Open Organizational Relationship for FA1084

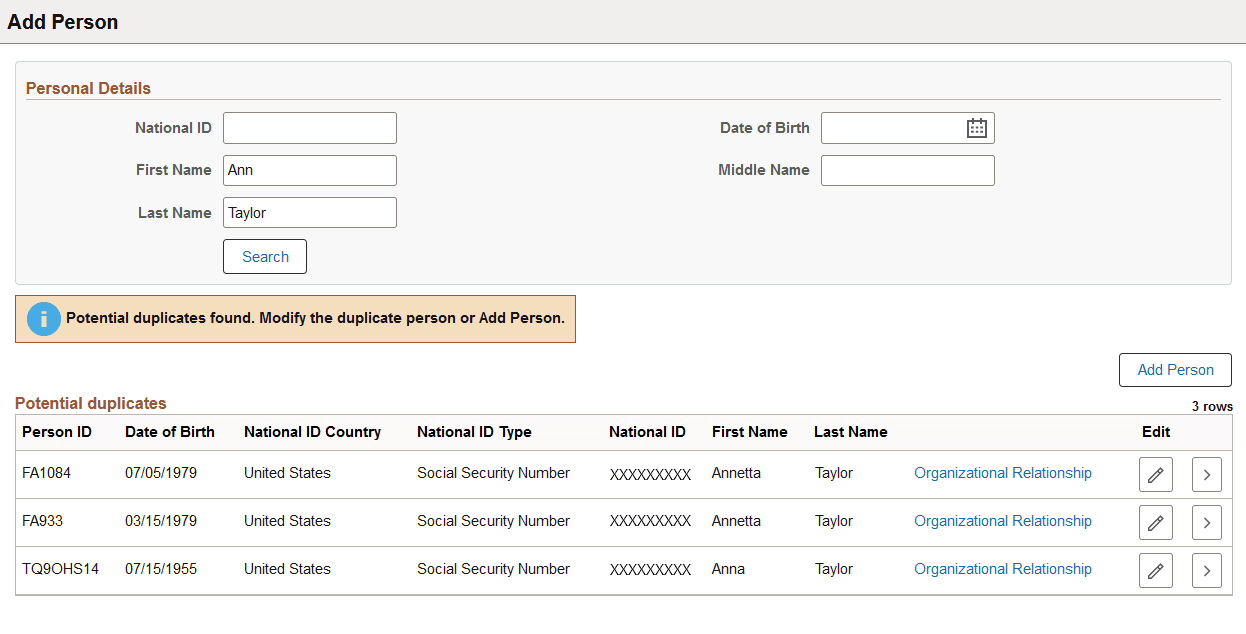click(x=1002, y=472)
